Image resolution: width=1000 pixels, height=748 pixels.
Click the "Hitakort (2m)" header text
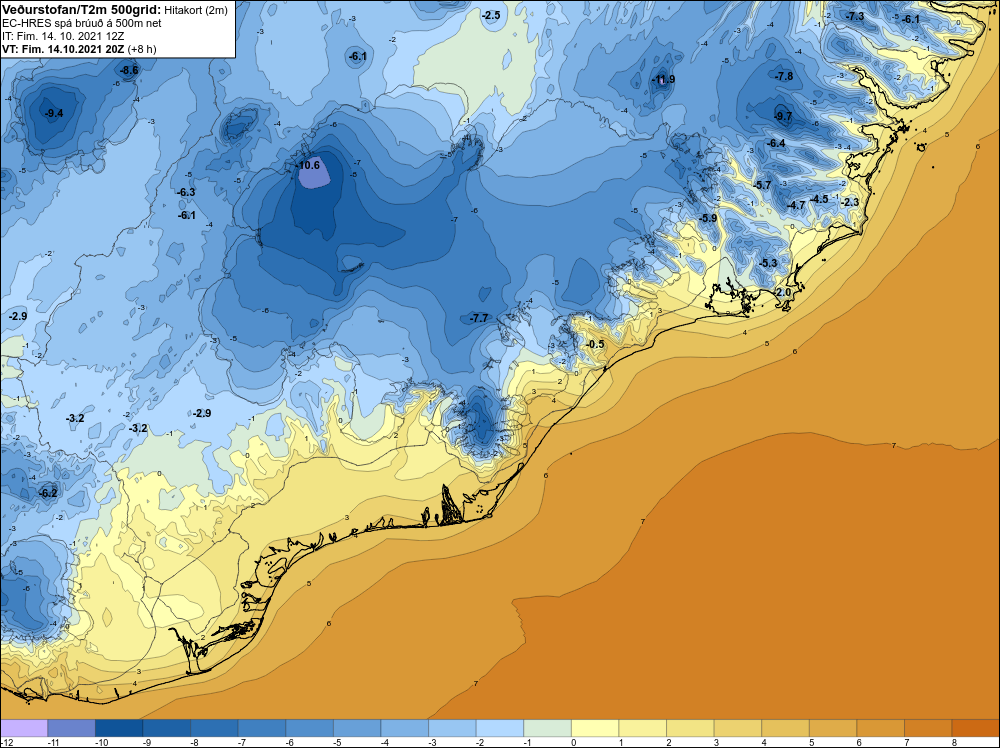pos(195,11)
